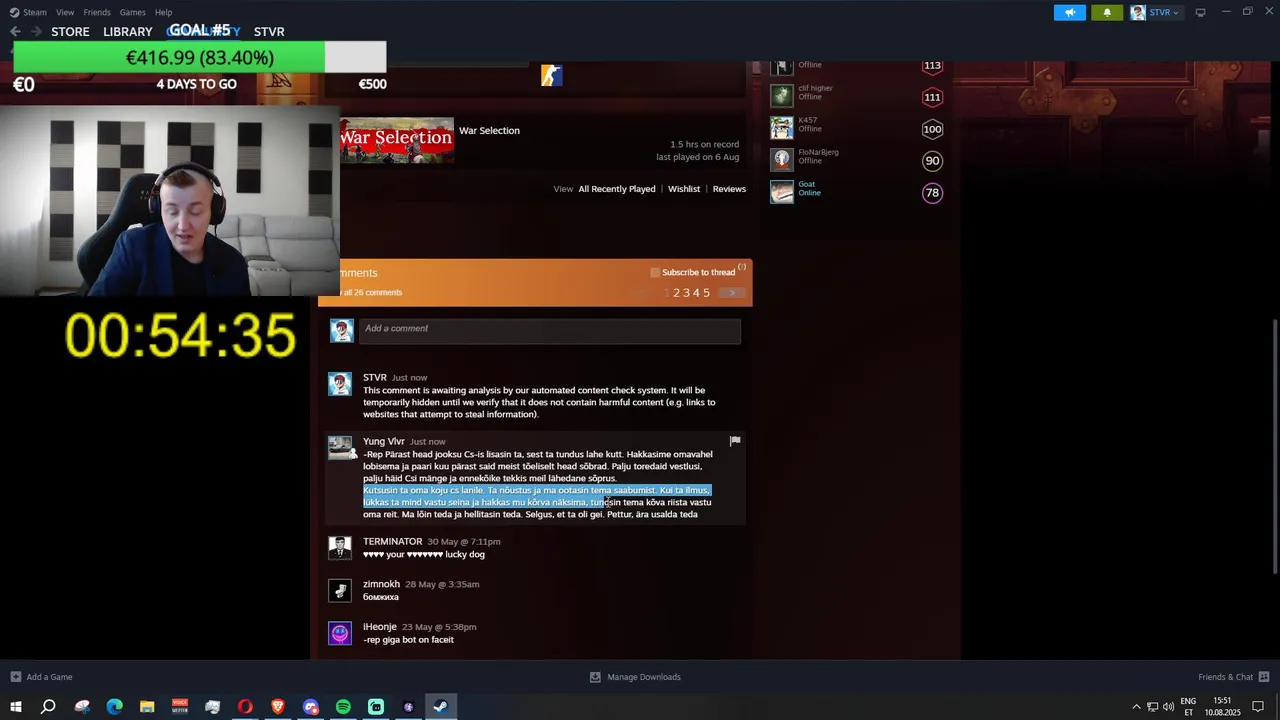This screenshot has height=720, width=1280.
Task: Open Manage Downloads
Action: tap(635, 677)
